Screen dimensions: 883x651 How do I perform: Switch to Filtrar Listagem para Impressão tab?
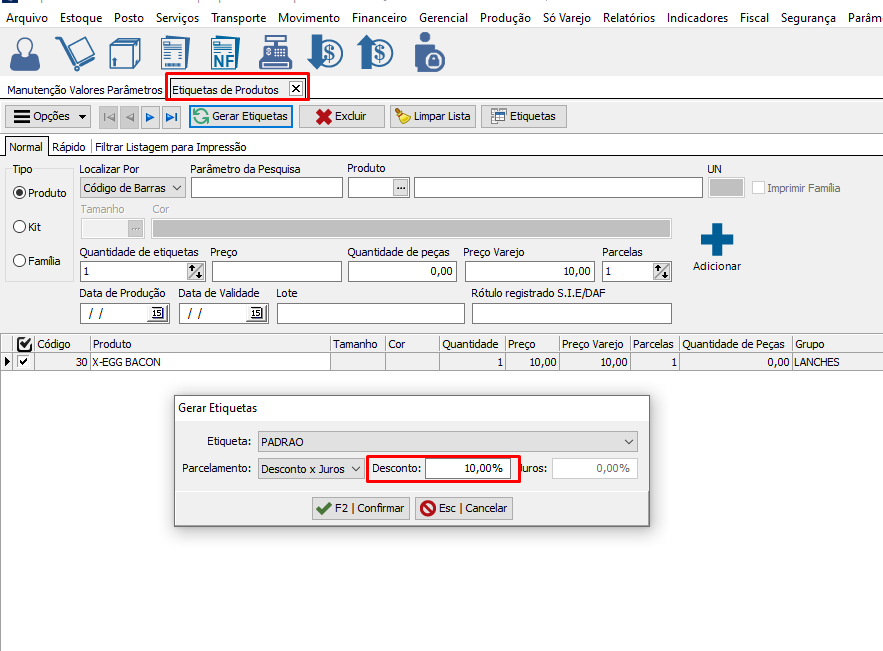170,147
